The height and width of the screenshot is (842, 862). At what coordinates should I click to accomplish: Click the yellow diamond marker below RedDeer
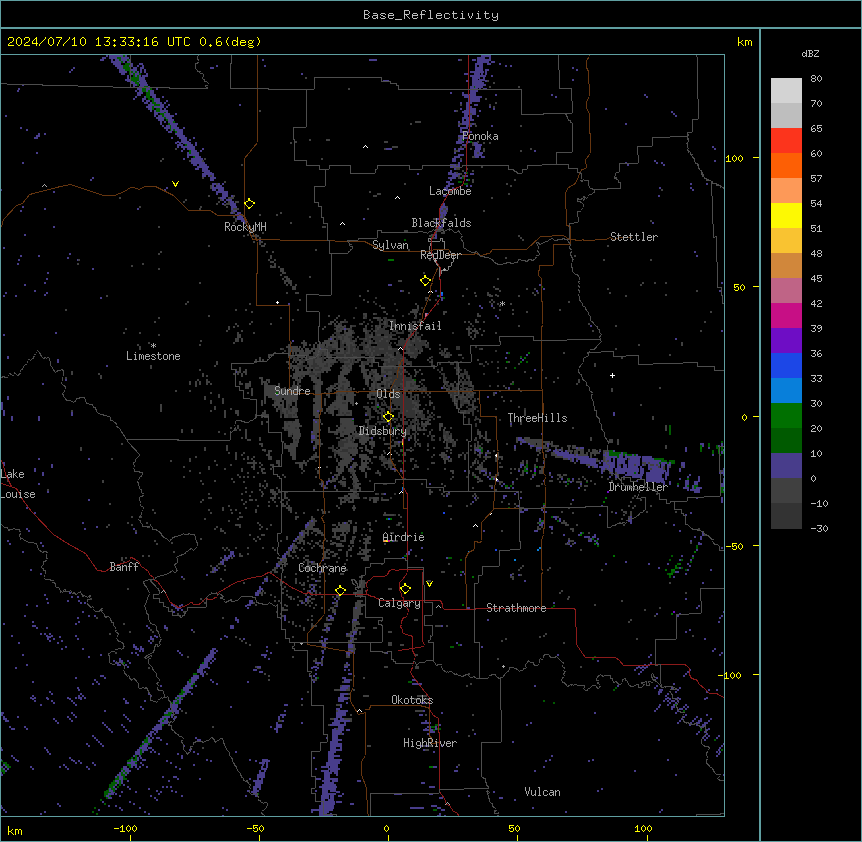(426, 280)
